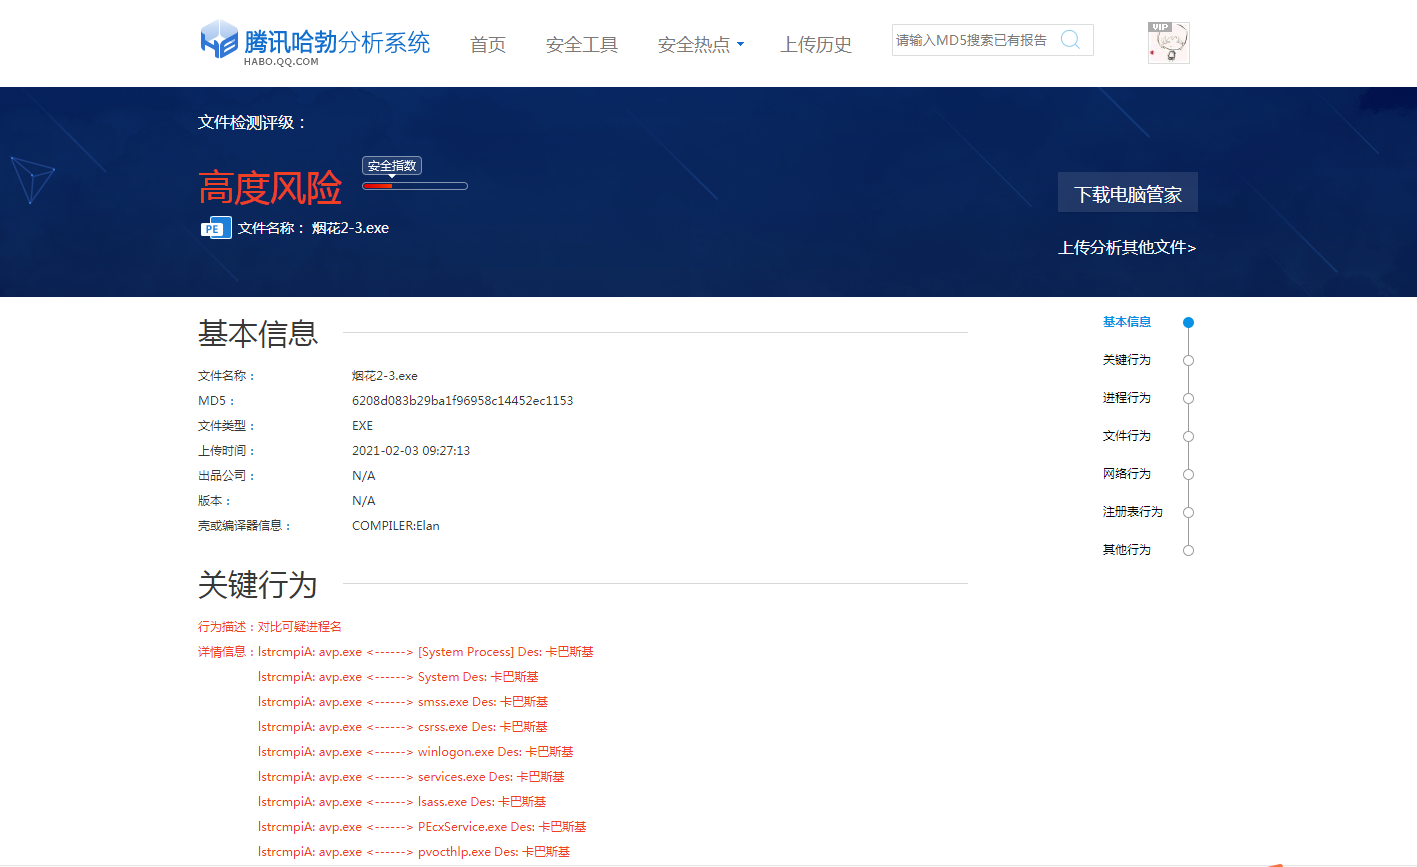Click 上传分析其他文件 link

(1127, 248)
